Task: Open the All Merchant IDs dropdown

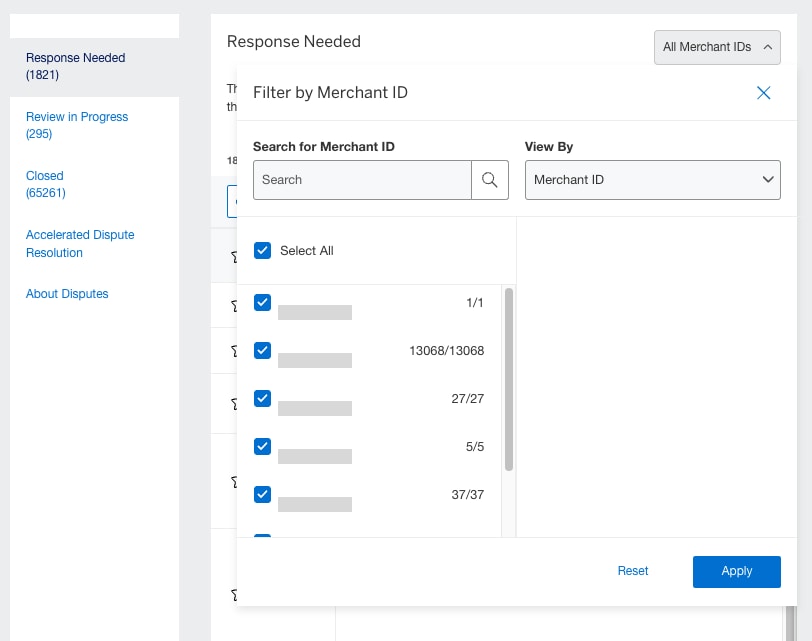Action: point(717,47)
